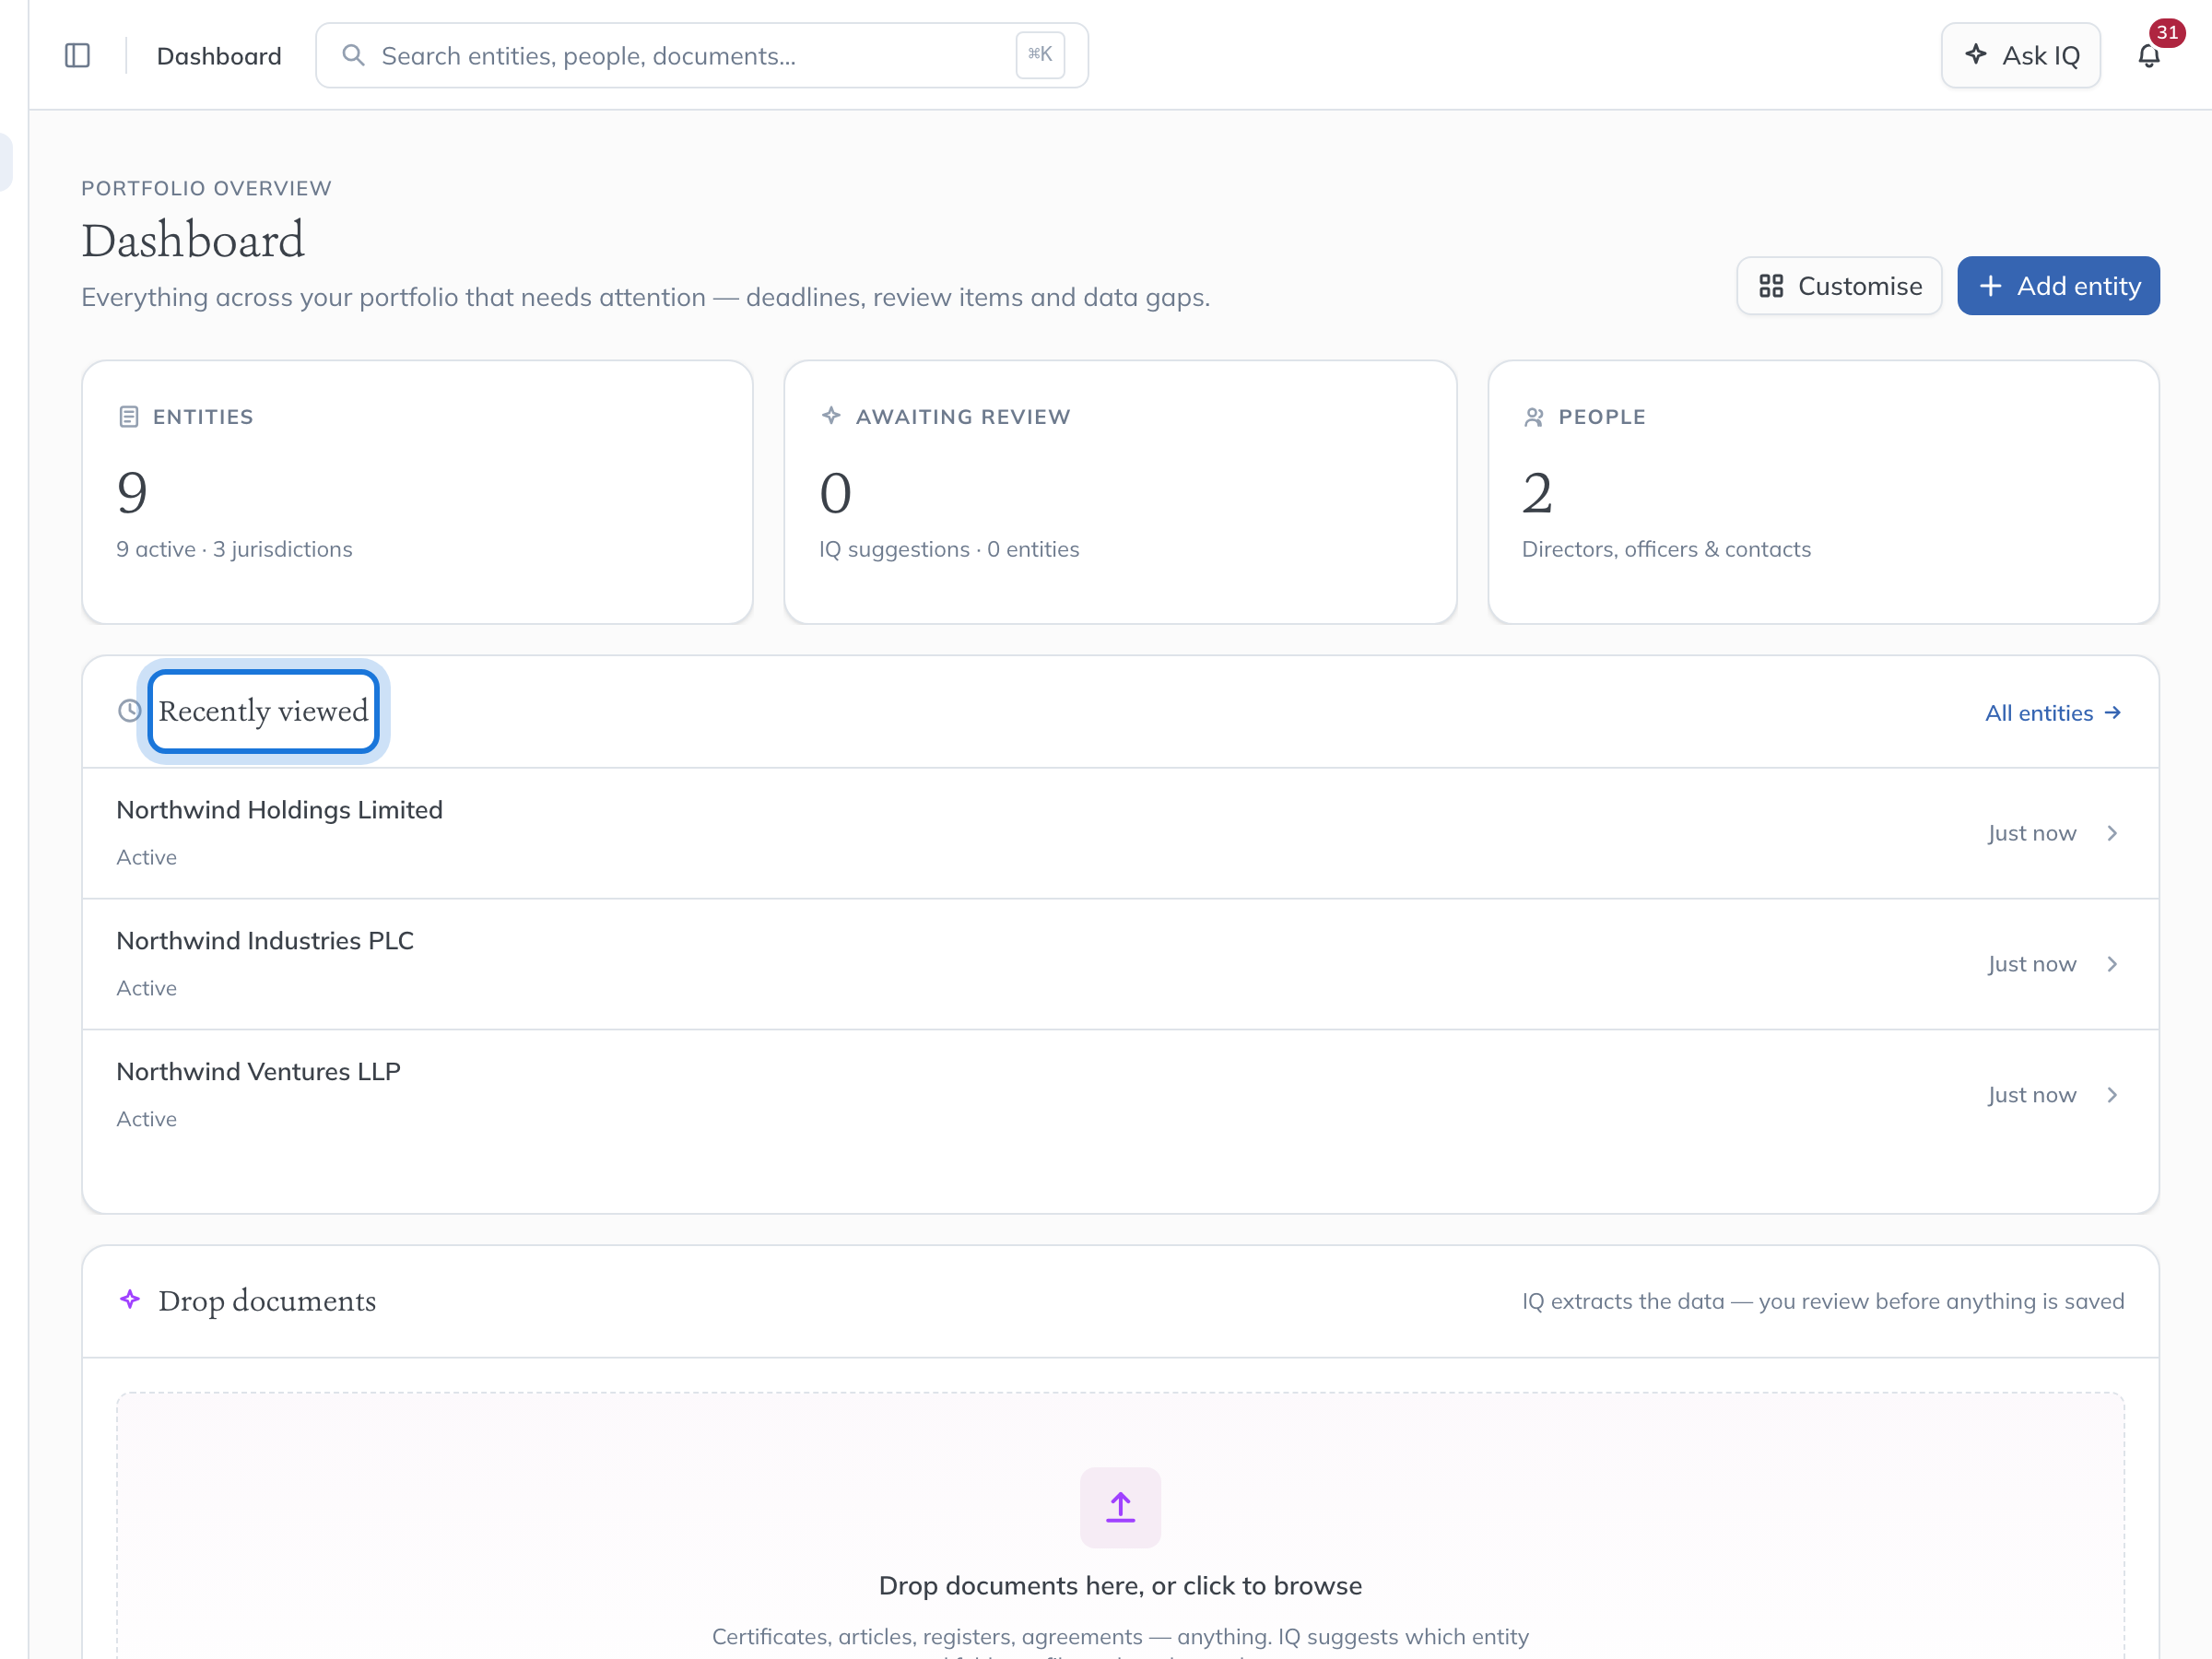Follow the All entities link
This screenshot has width=2212, height=1659.
point(2053,713)
